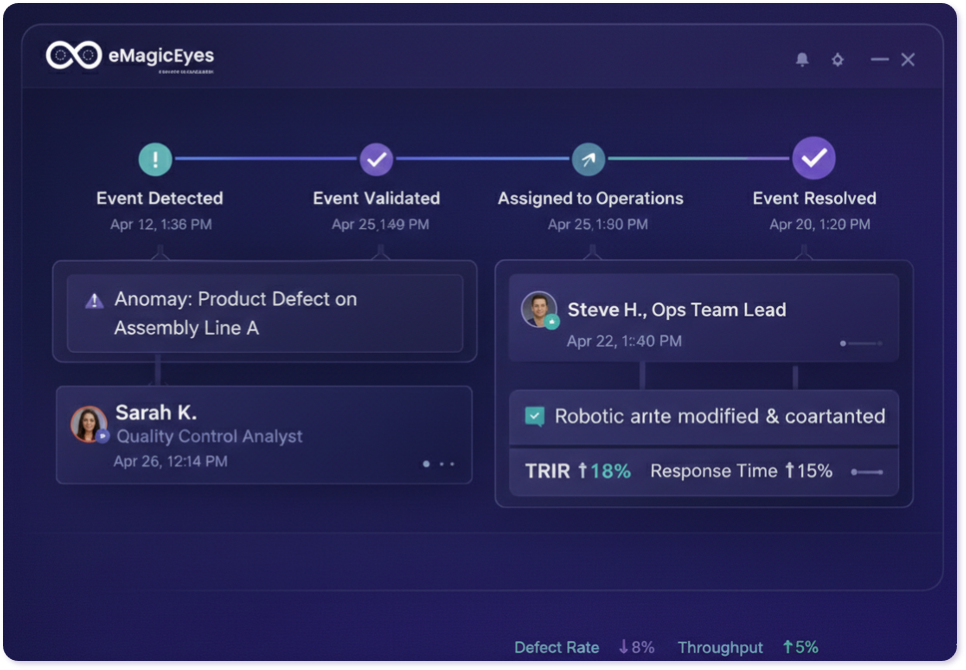Click the Event Validated checkmark icon
This screenshot has width=966, height=670.
coord(376,159)
